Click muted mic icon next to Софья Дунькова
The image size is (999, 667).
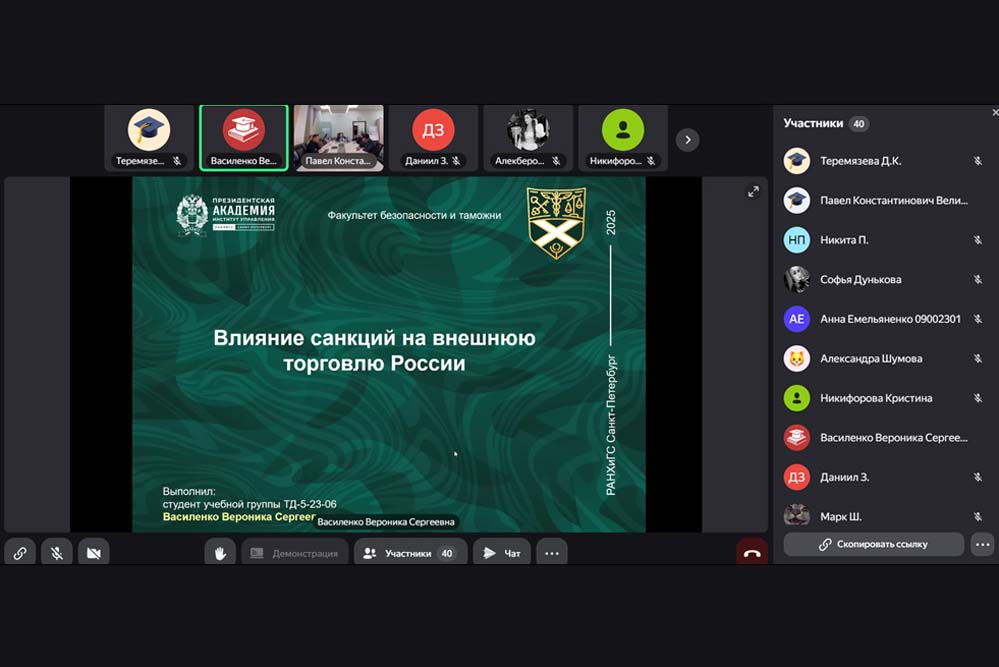point(978,280)
